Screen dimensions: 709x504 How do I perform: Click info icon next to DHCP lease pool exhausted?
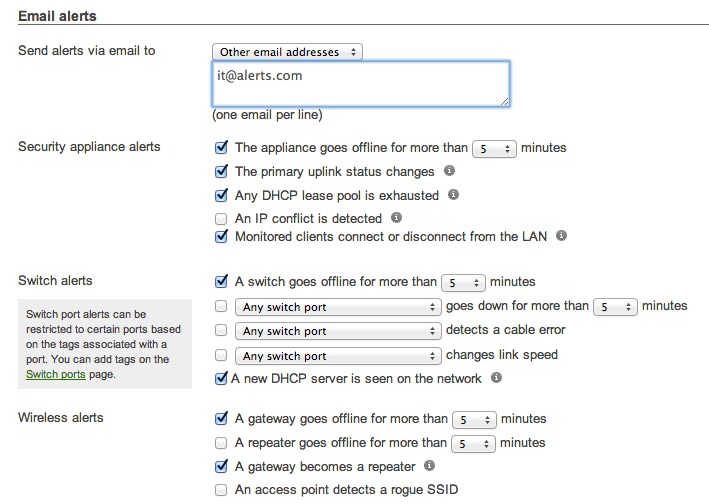point(453,194)
